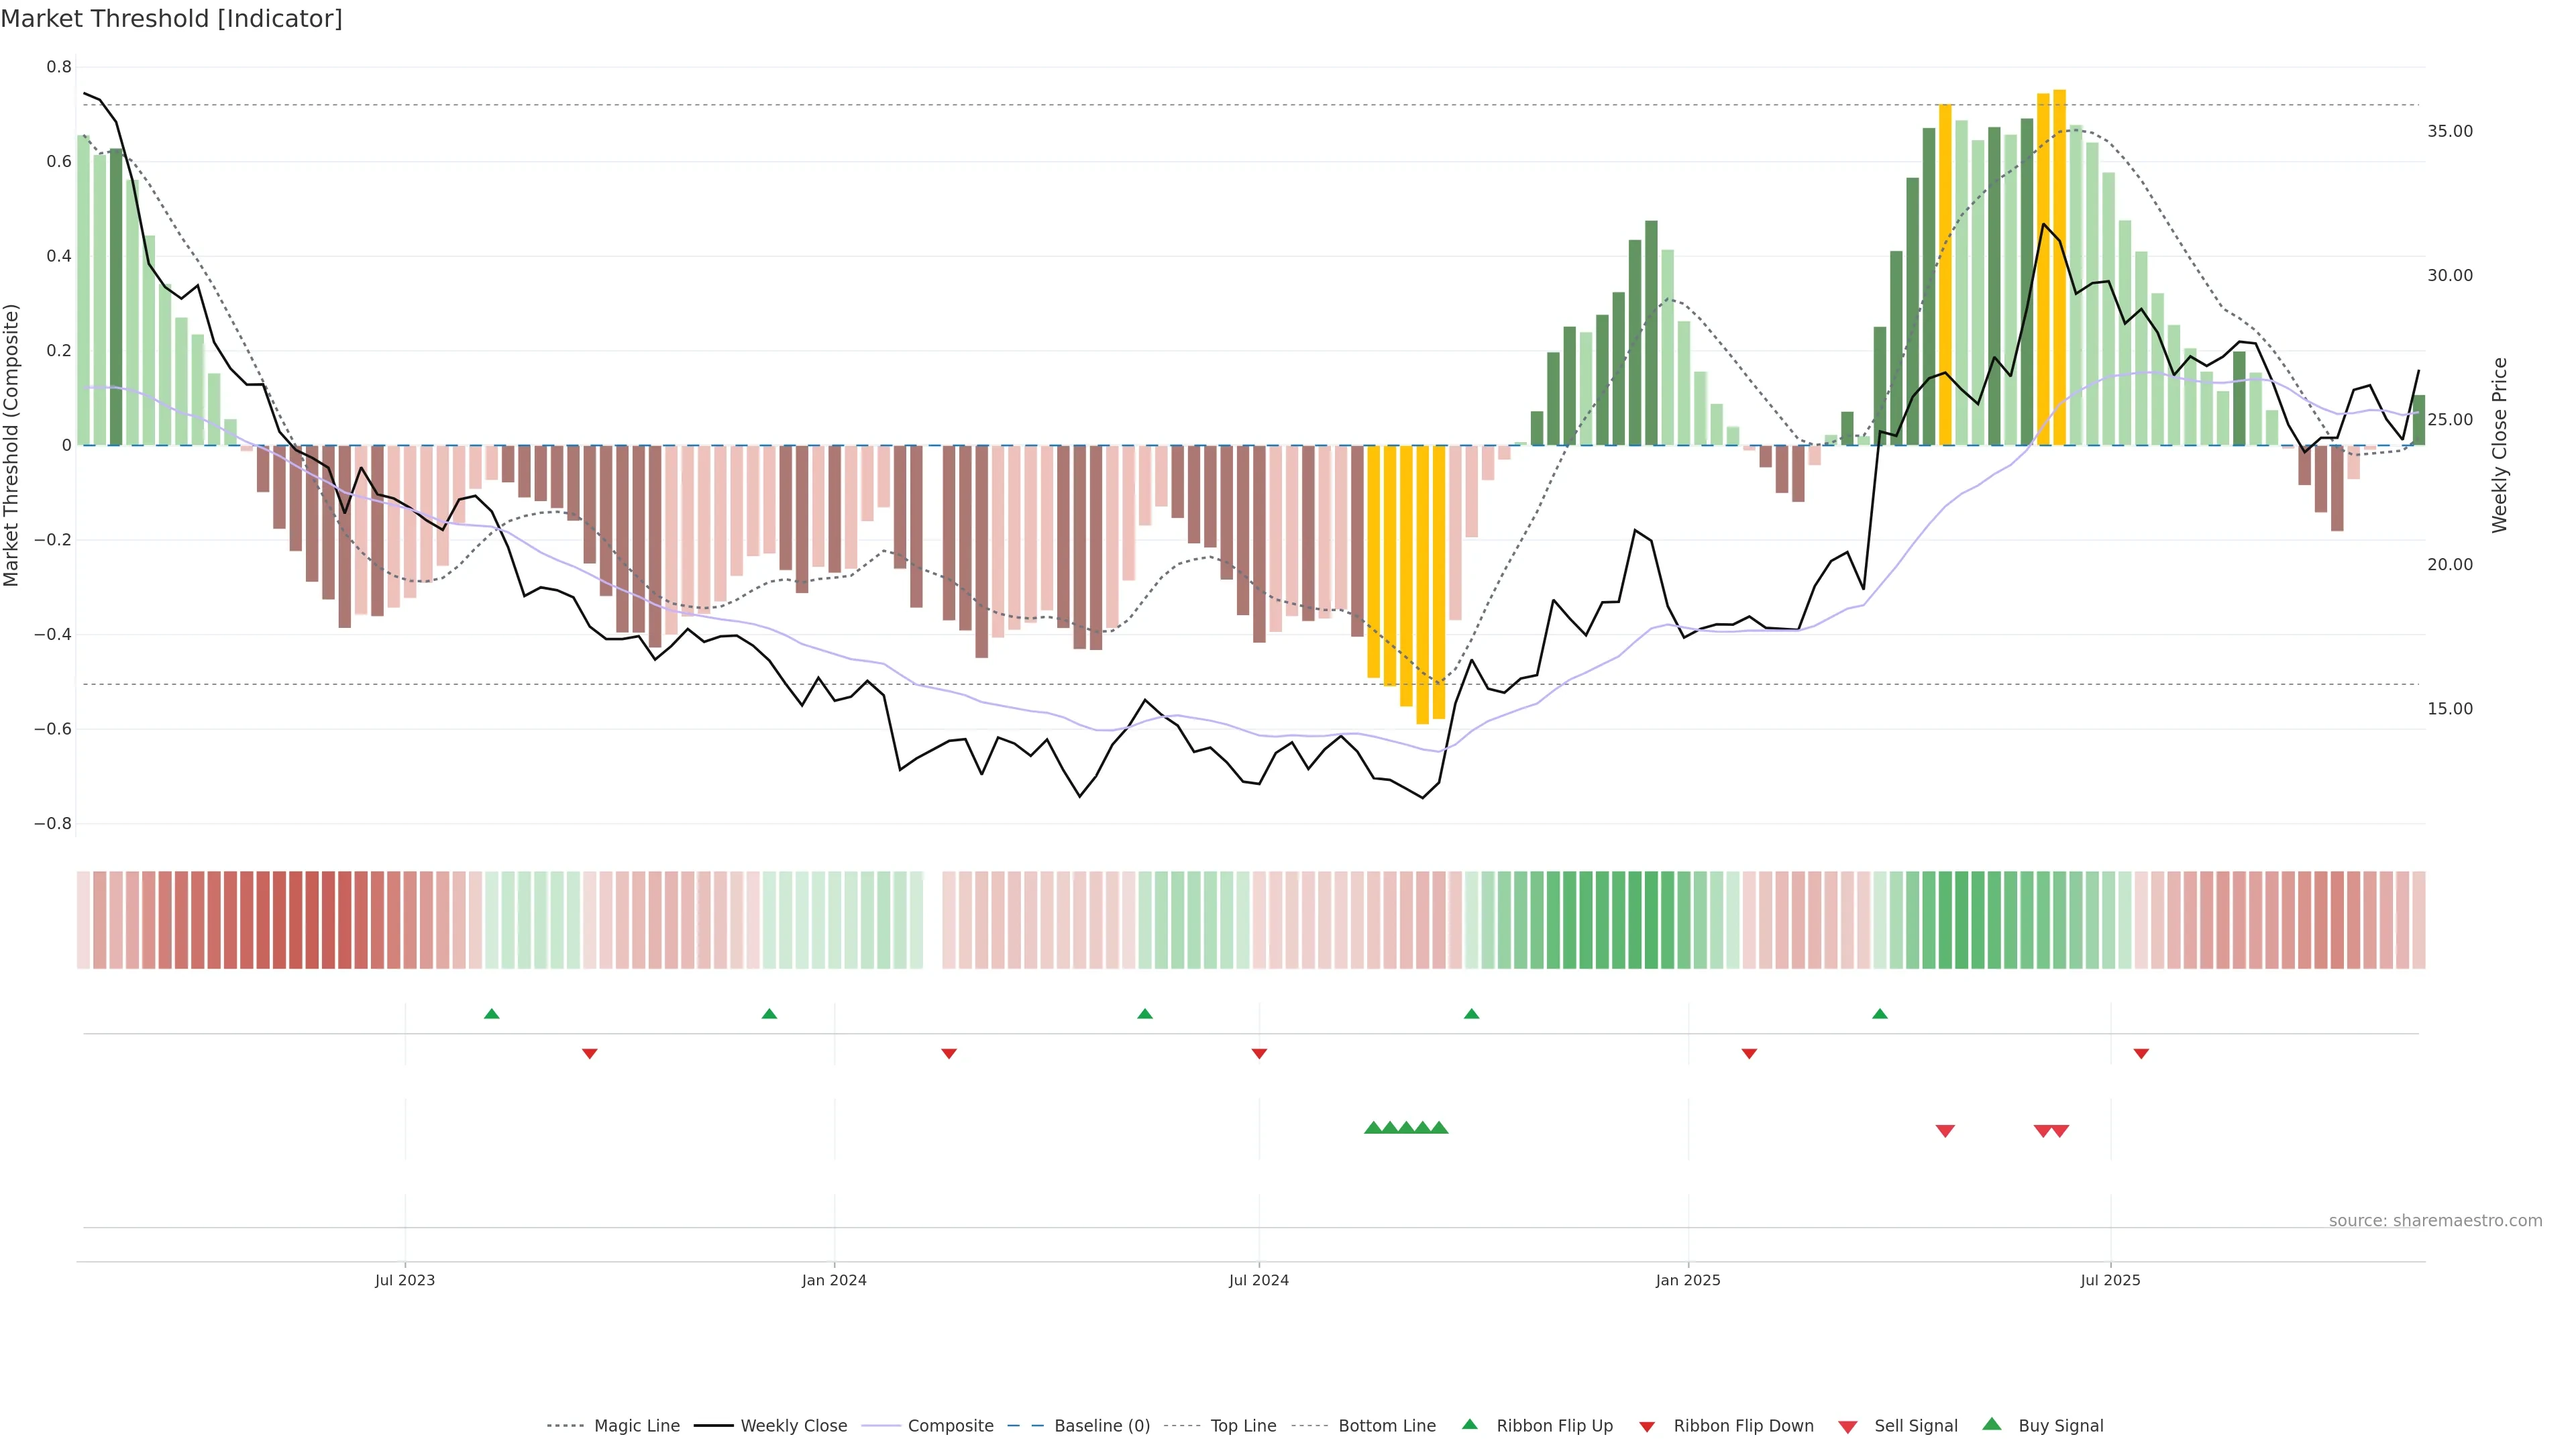Click the Buy Signal legend marker
Image resolution: width=2576 pixels, height=1449 pixels.
point(1992,1425)
